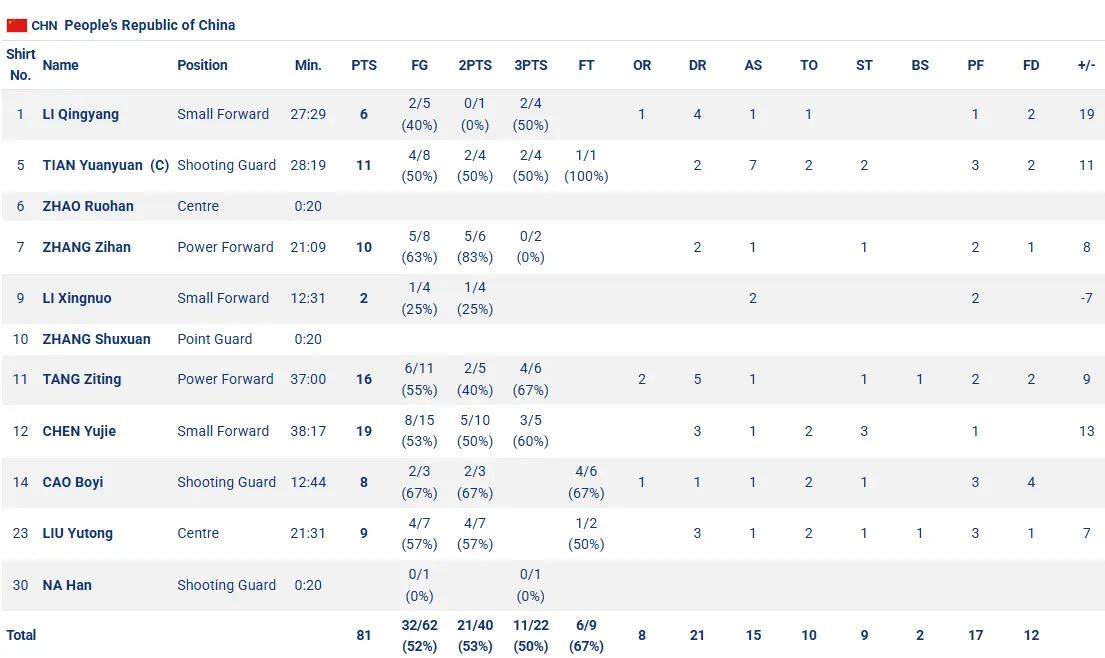Select CHEN Yujie from roster
Viewport: 1105px width, 658px height.
(79, 431)
